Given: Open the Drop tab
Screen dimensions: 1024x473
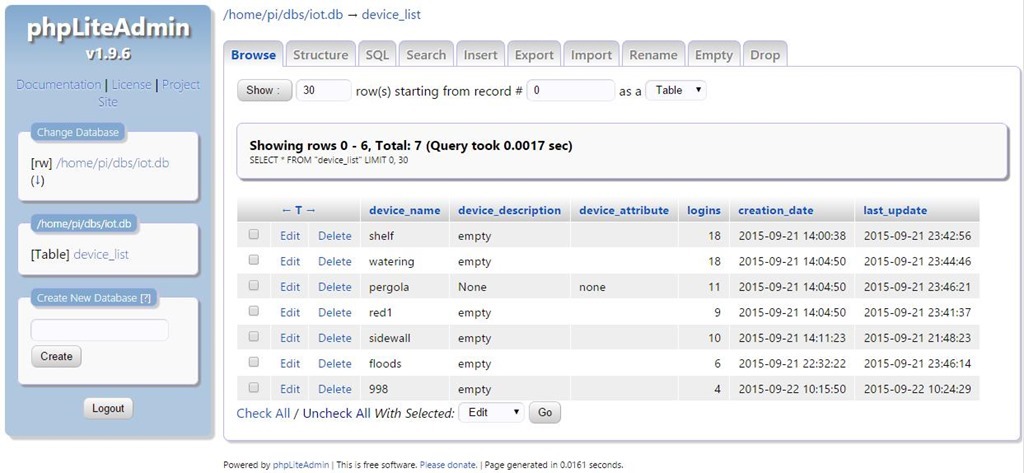Looking at the screenshot, I should point(765,55).
